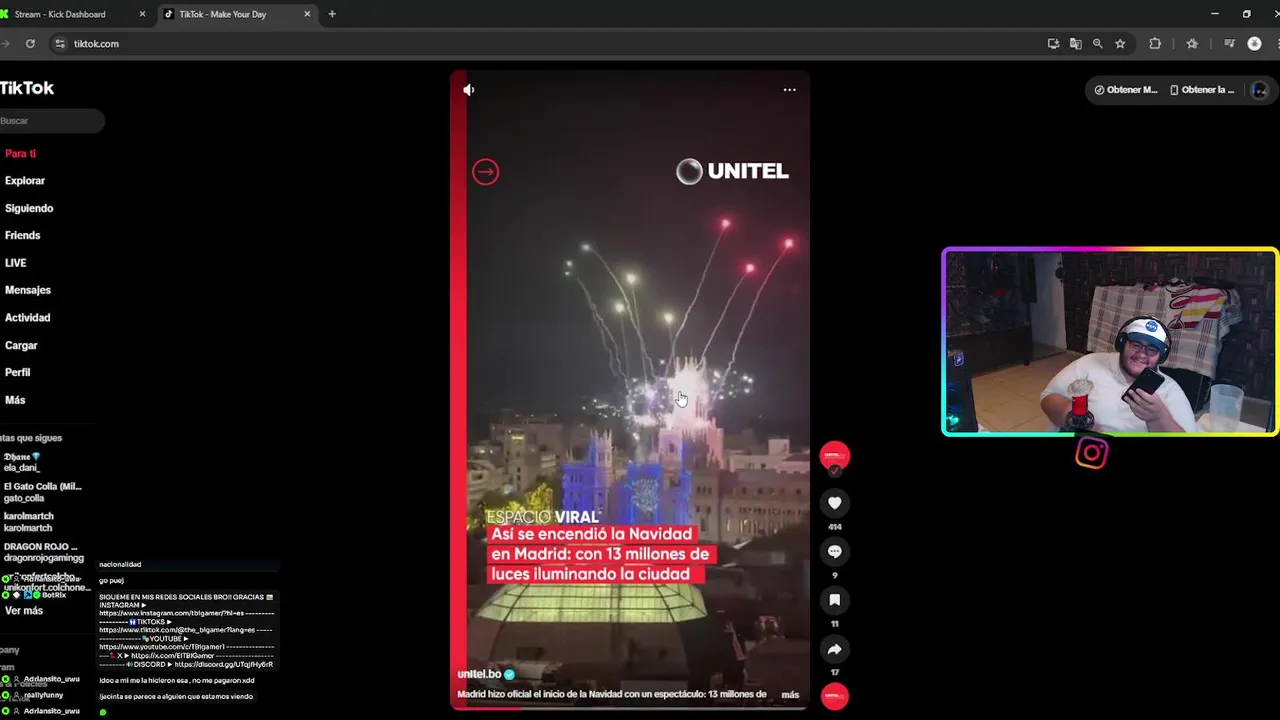The image size is (1280, 720).
Task: Open the TikTok profile avatar menu
Action: (x=1259, y=90)
